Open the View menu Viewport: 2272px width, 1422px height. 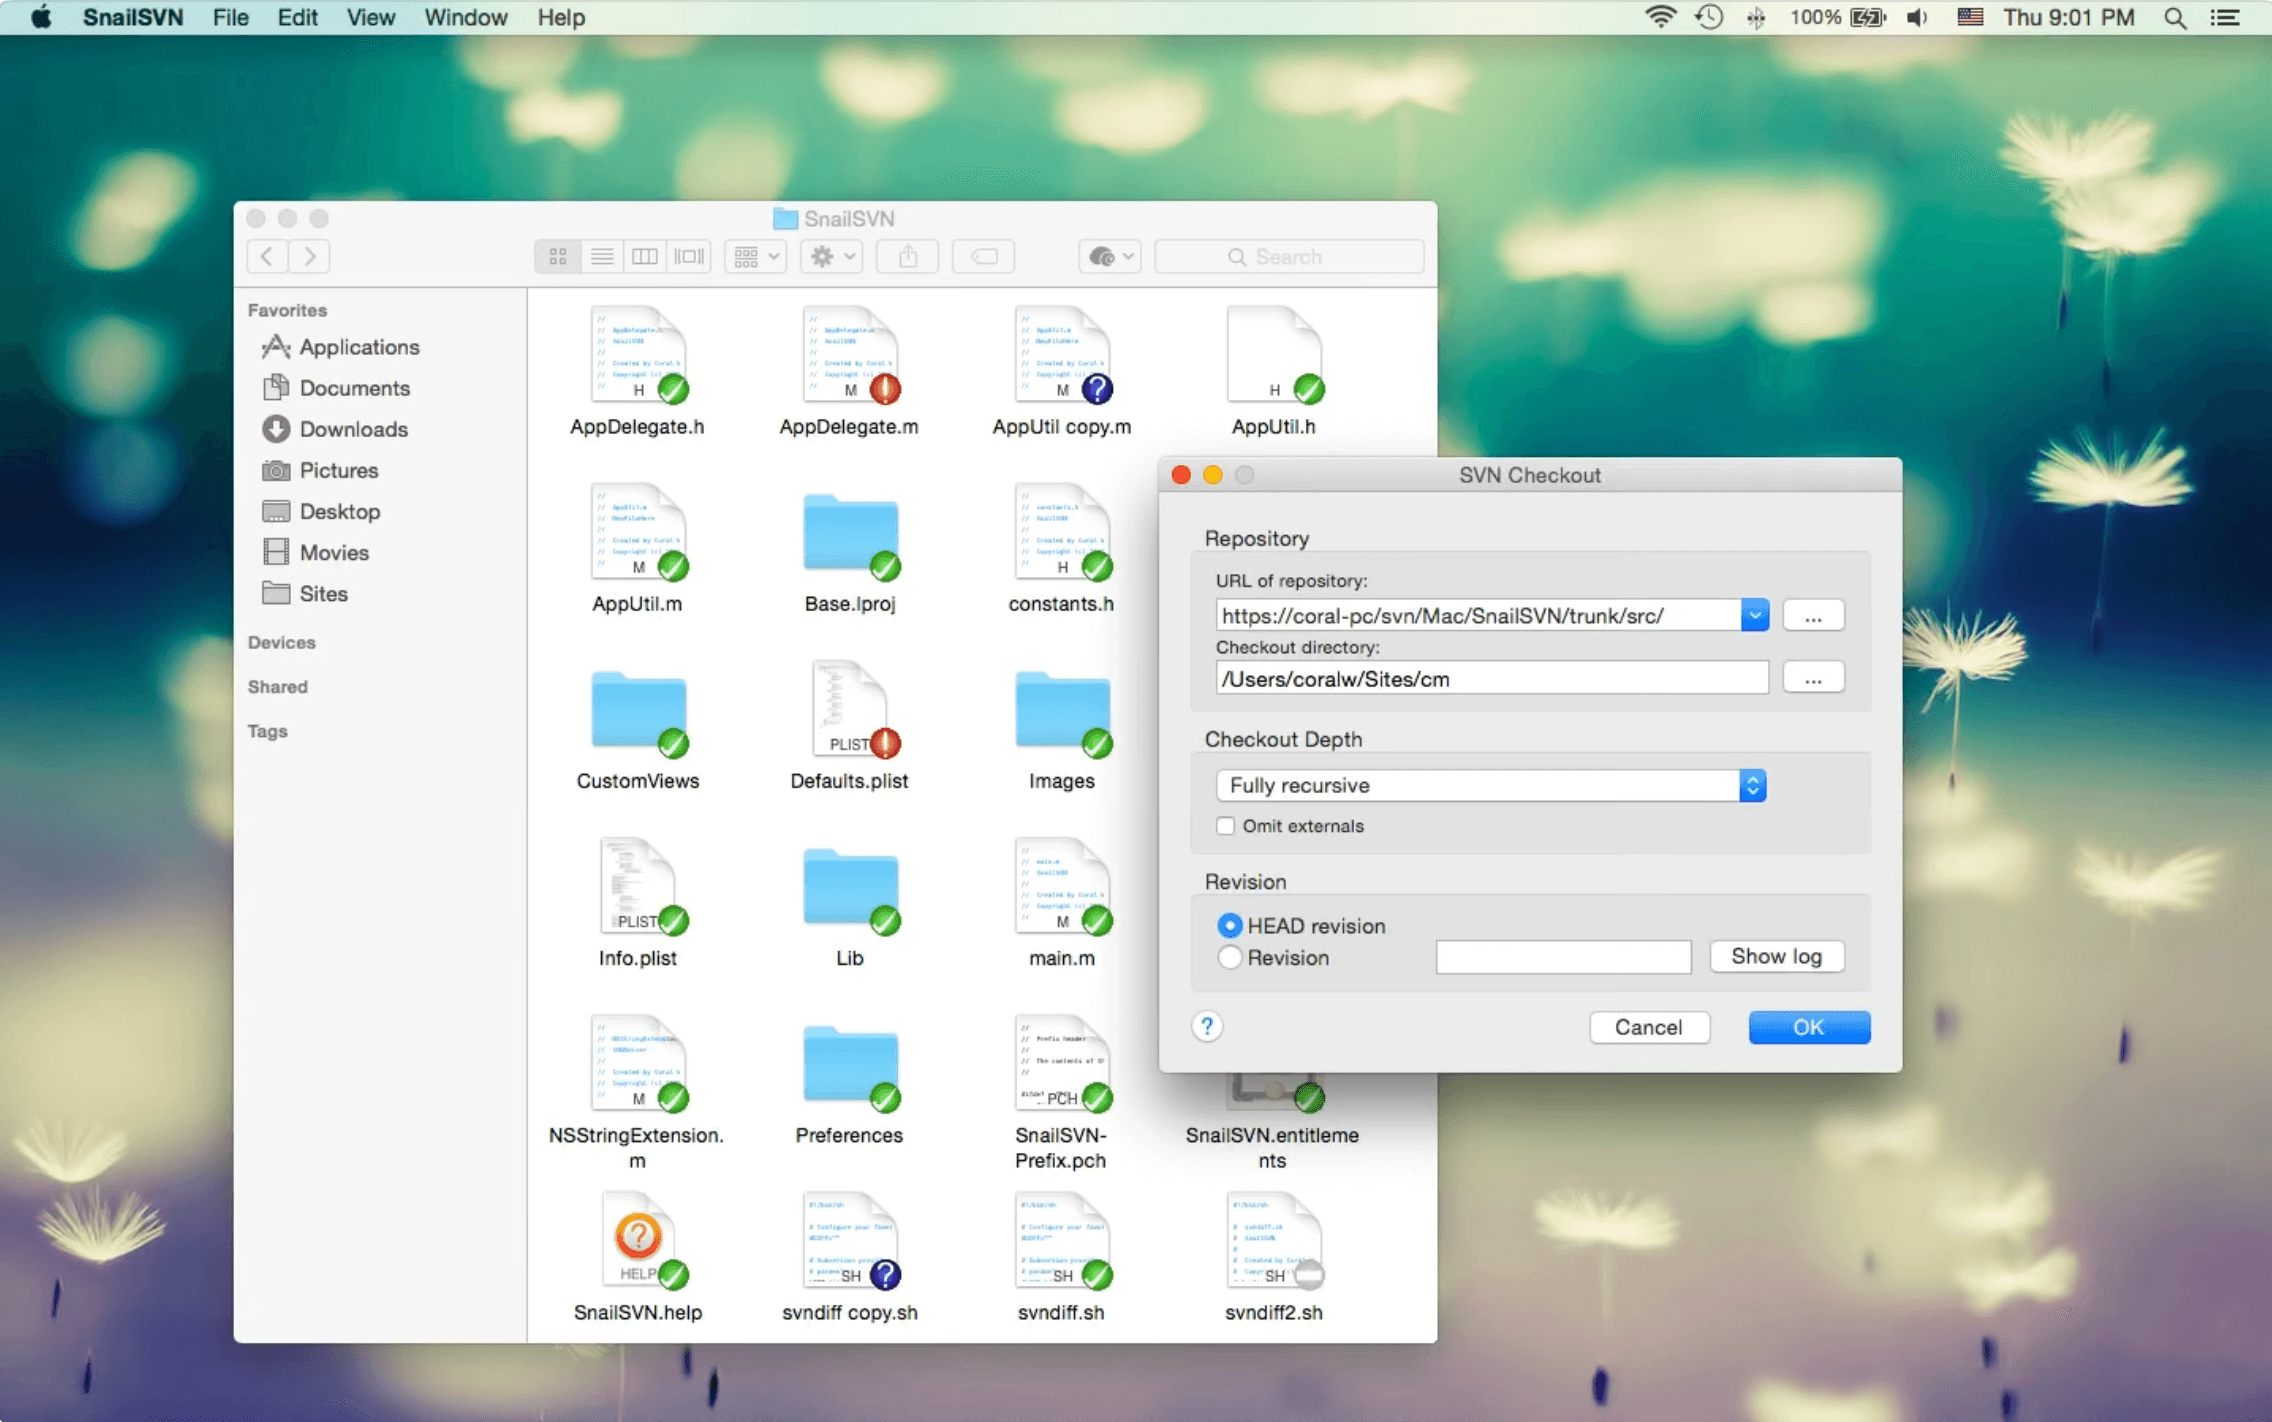[x=370, y=17]
